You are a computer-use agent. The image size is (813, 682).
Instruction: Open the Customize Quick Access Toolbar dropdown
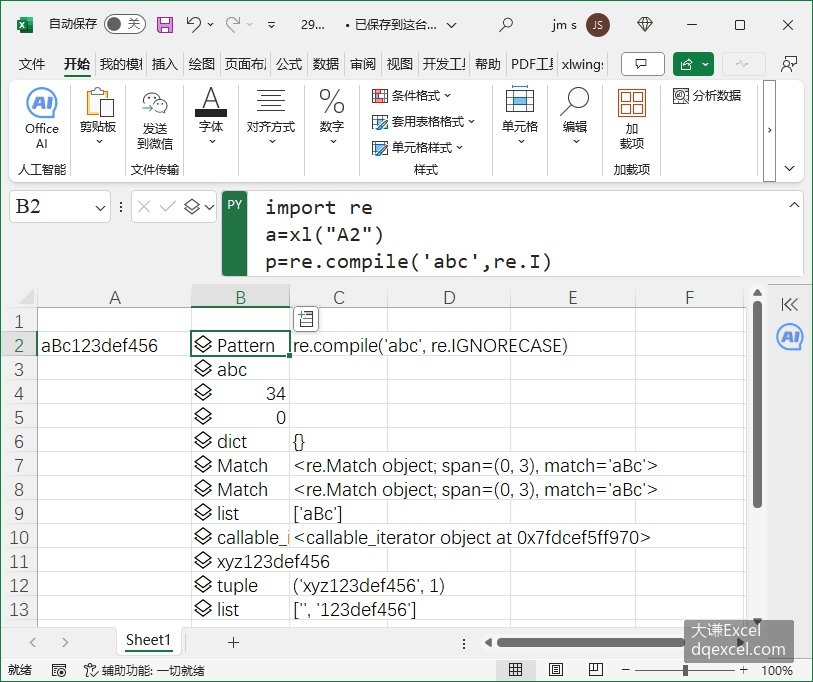point(271,24)
